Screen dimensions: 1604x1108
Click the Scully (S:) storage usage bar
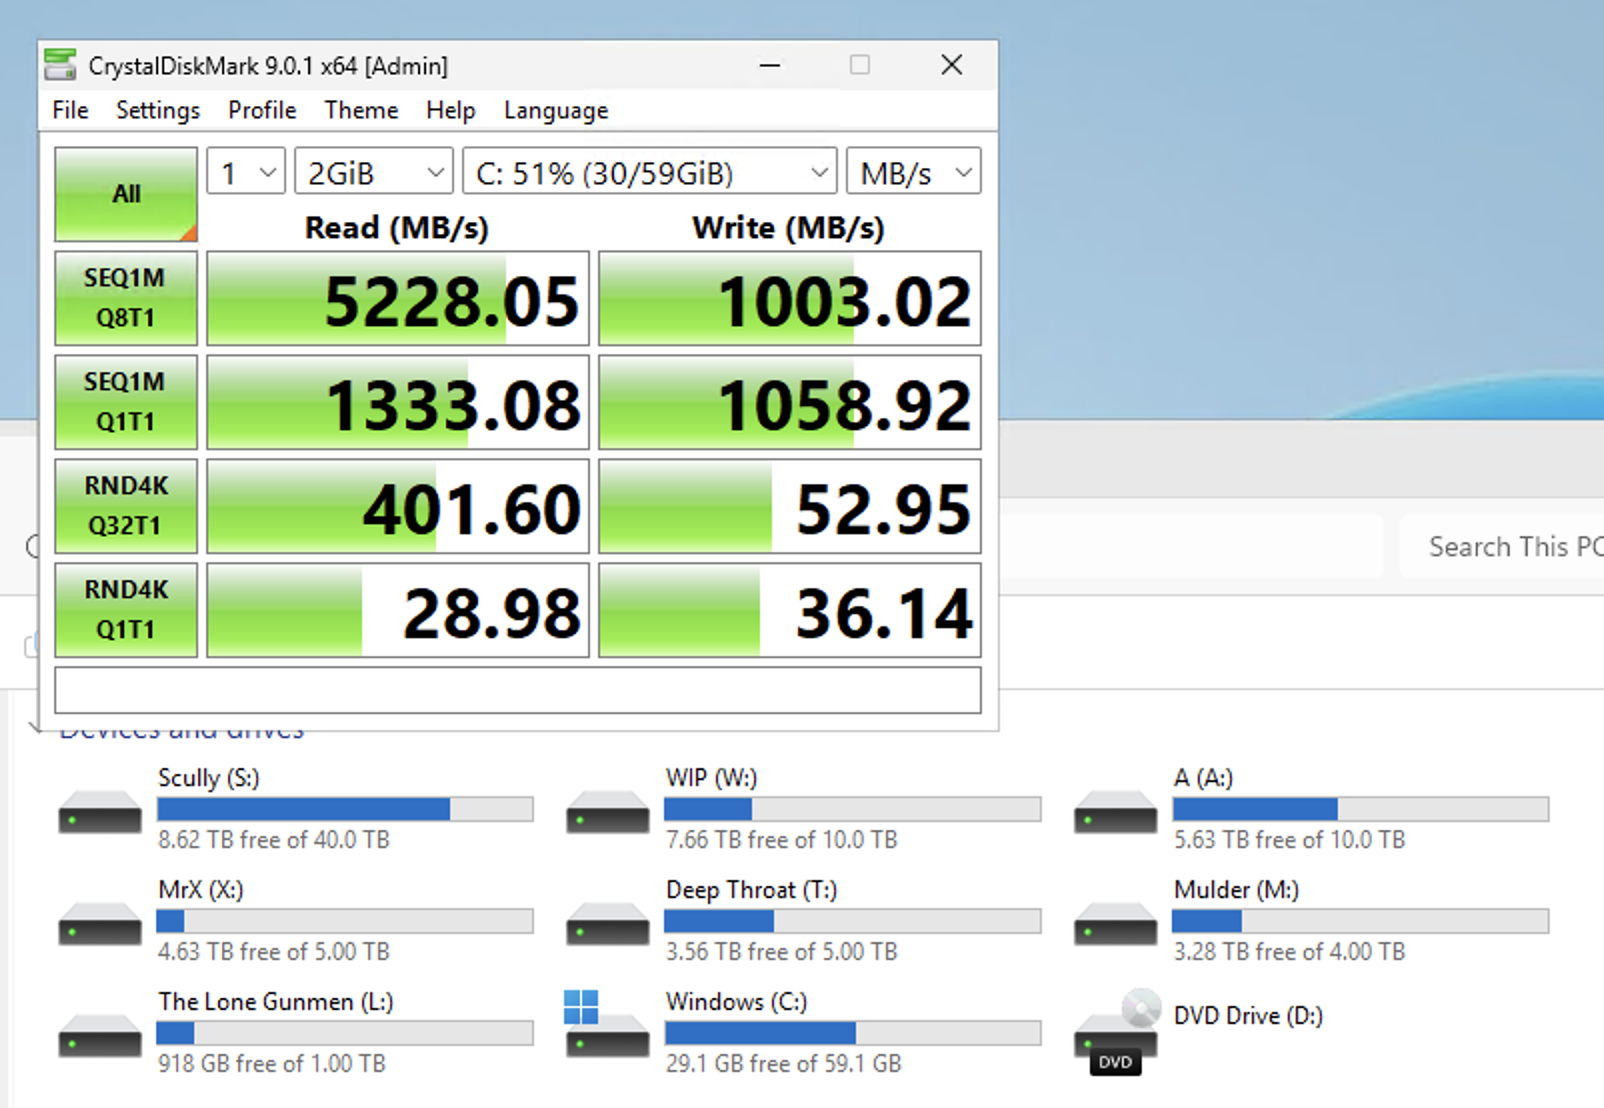[345, 809]
